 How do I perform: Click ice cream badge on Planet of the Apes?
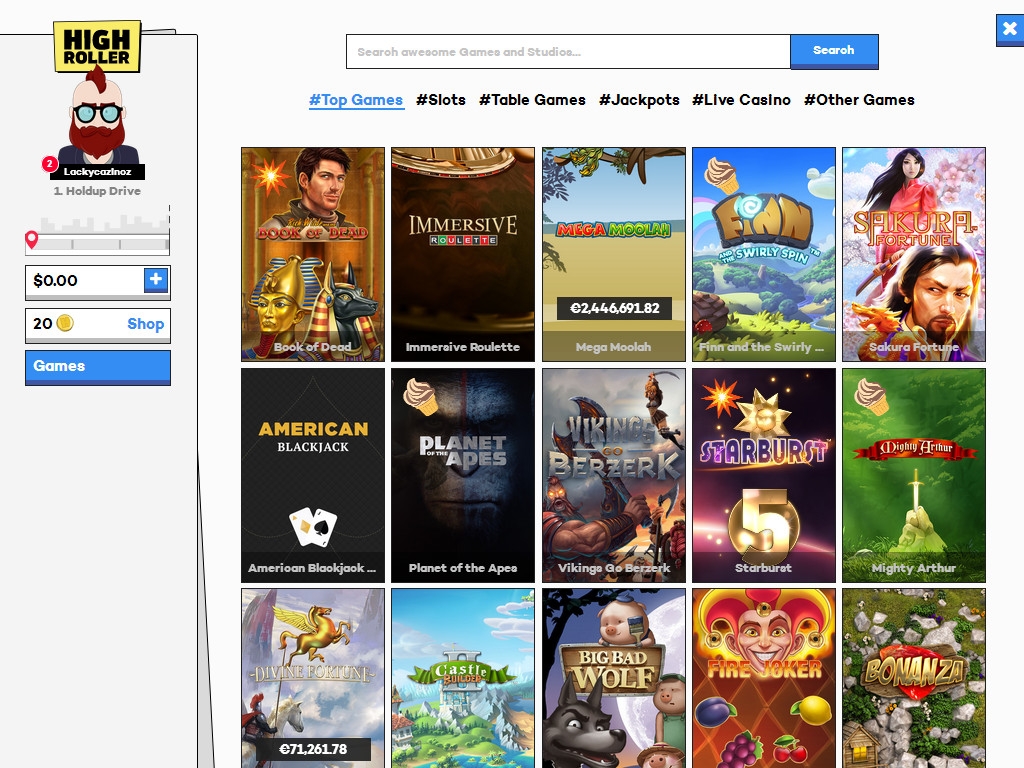[419, 396]
